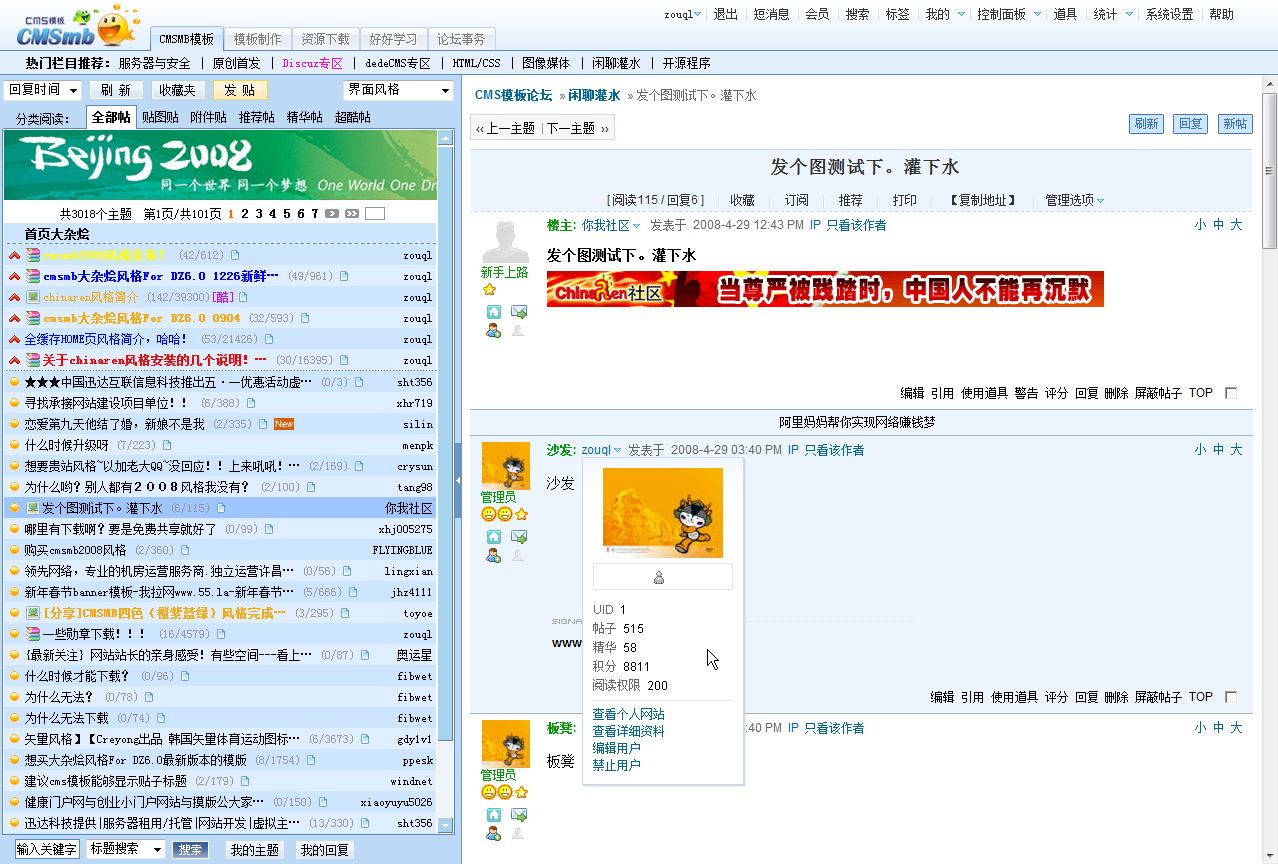This screenshot has width=1278, height=864.
Task: Click the orange New badge on 恋爱第九天 thread
Action: click(284, 424)
